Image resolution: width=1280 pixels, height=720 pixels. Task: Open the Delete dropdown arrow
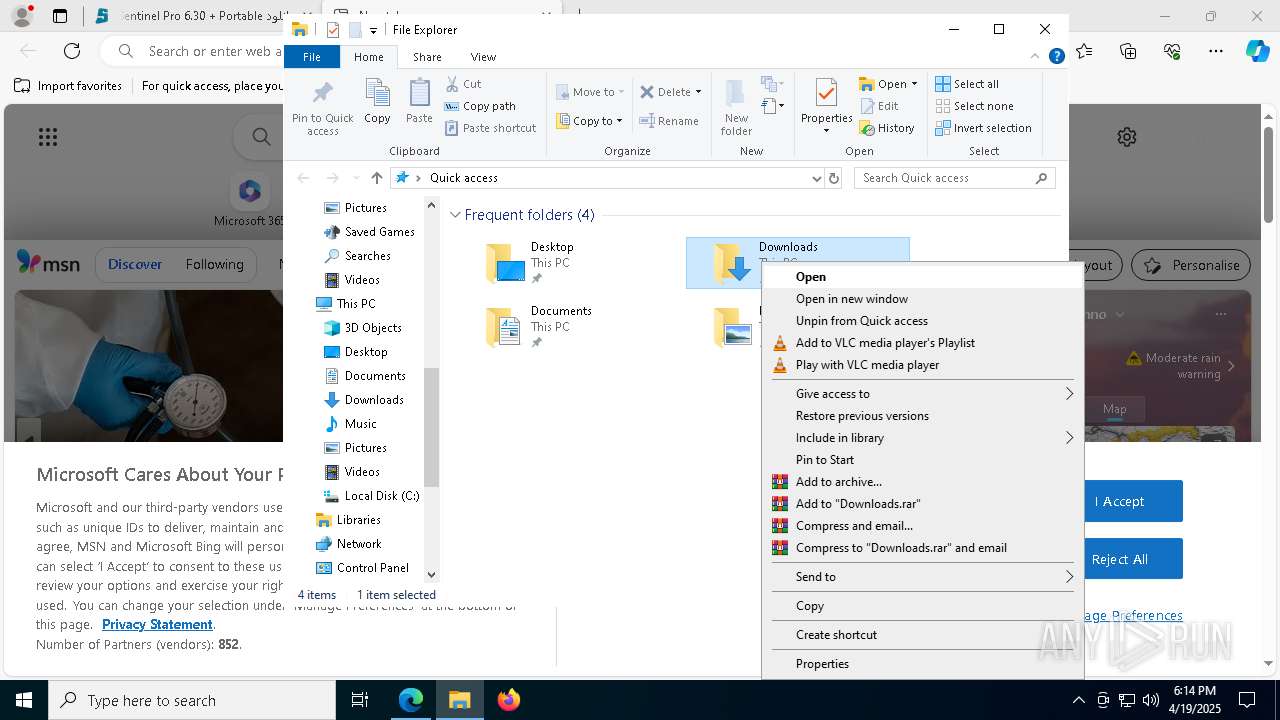(698, 92)
